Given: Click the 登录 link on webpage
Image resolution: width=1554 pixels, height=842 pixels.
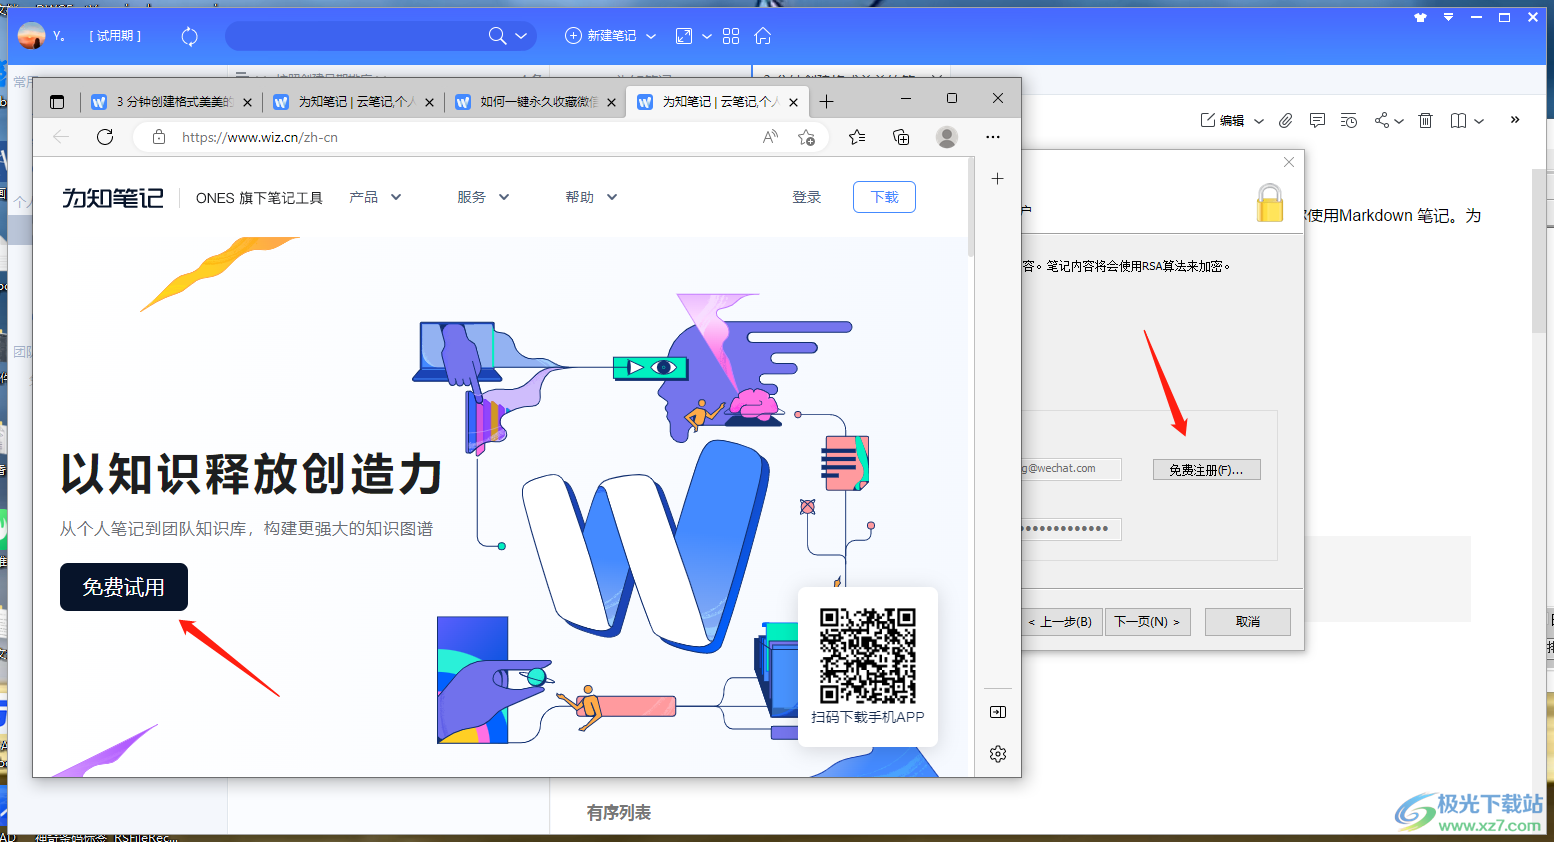Looking at the screenshot, I should 807,197.
